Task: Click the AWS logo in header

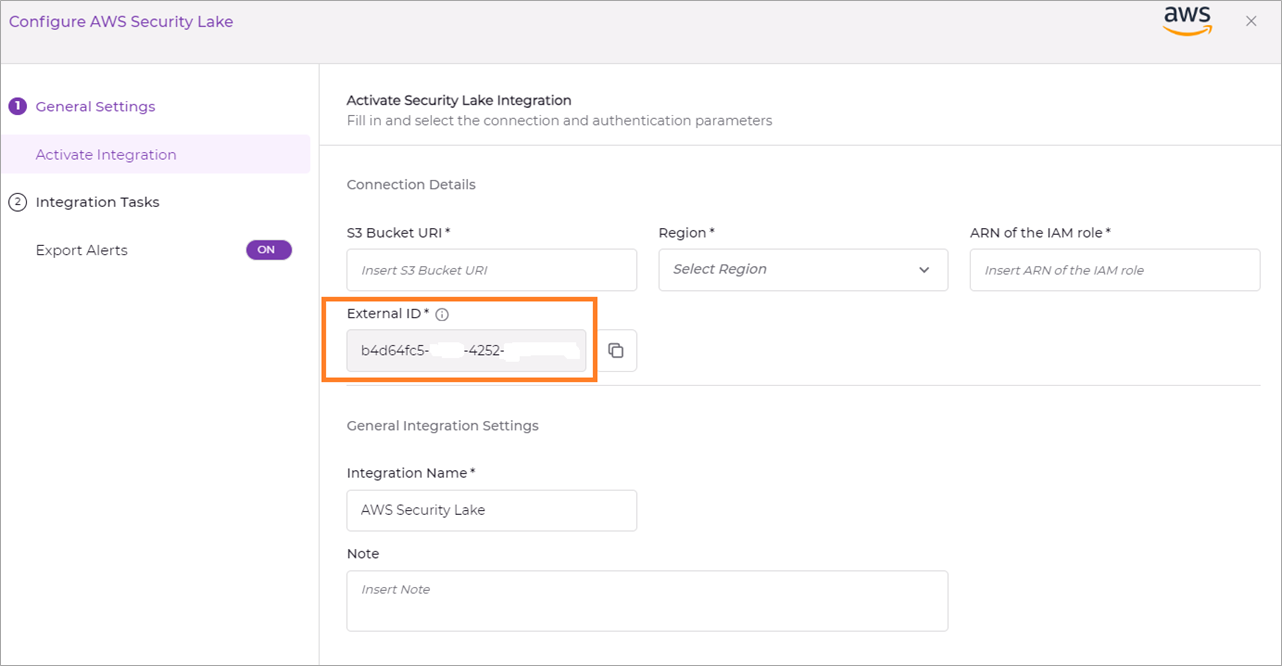Action: (x=1188, y=21)
